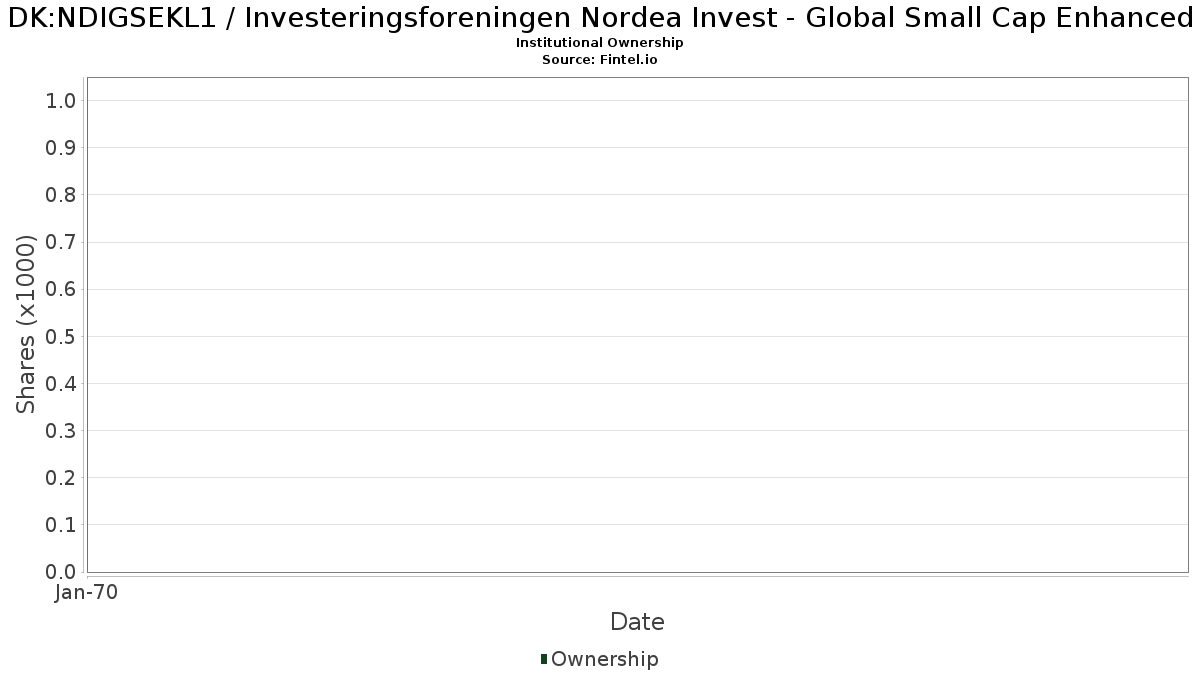The width and height of the screenshot is (1200, 675).
Task: Click the 0.4 y-axis tick label
Action: click(x=61, y=384)
